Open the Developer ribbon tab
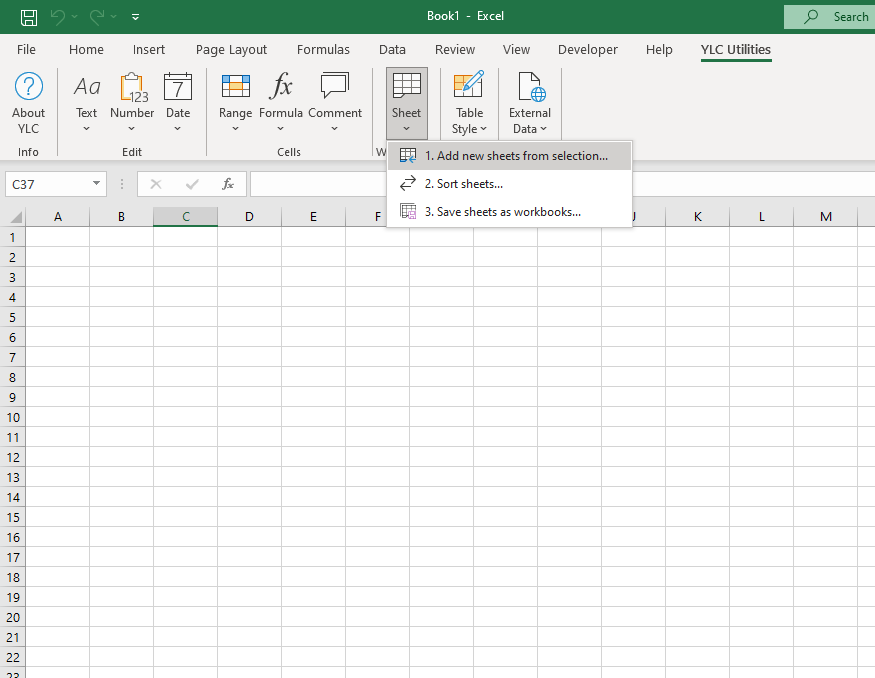The width and height of the screenshot is (875, 678). pos(588,49)
